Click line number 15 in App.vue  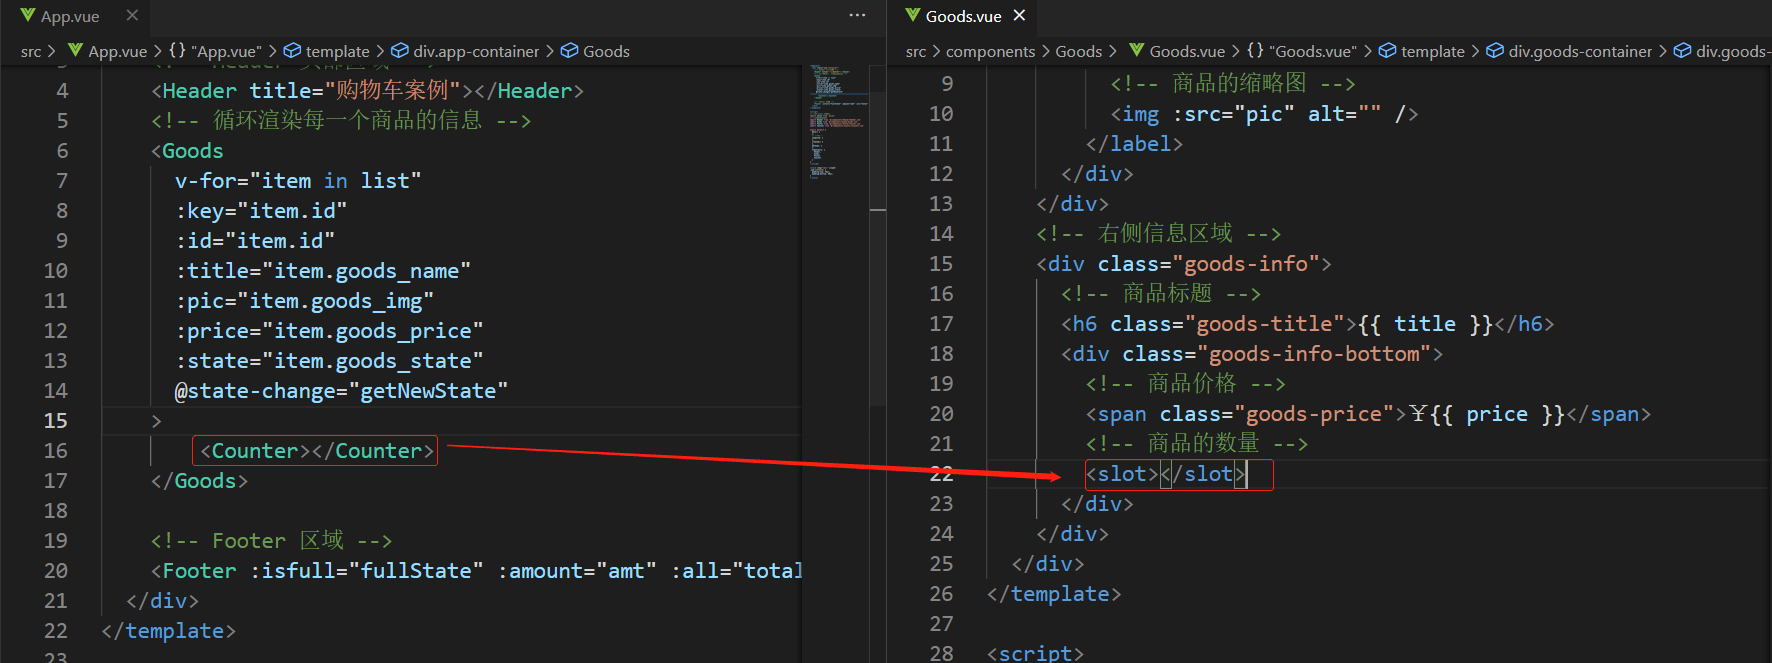56,421
